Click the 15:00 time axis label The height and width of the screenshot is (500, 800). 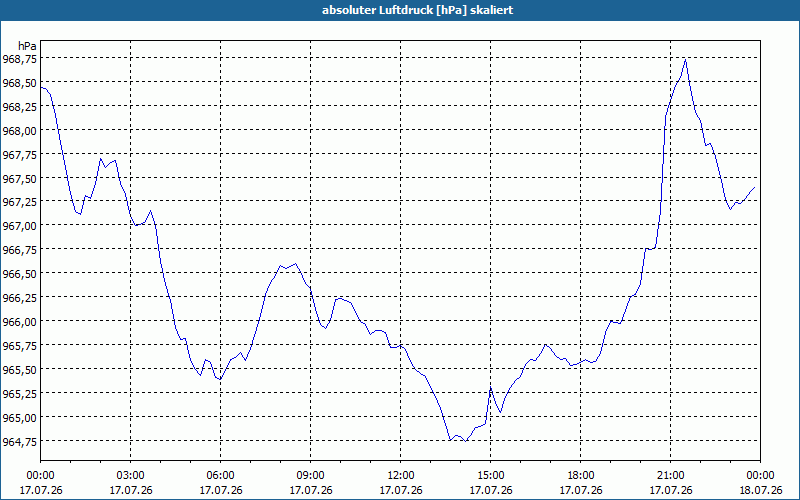click(x=491, y=476)
